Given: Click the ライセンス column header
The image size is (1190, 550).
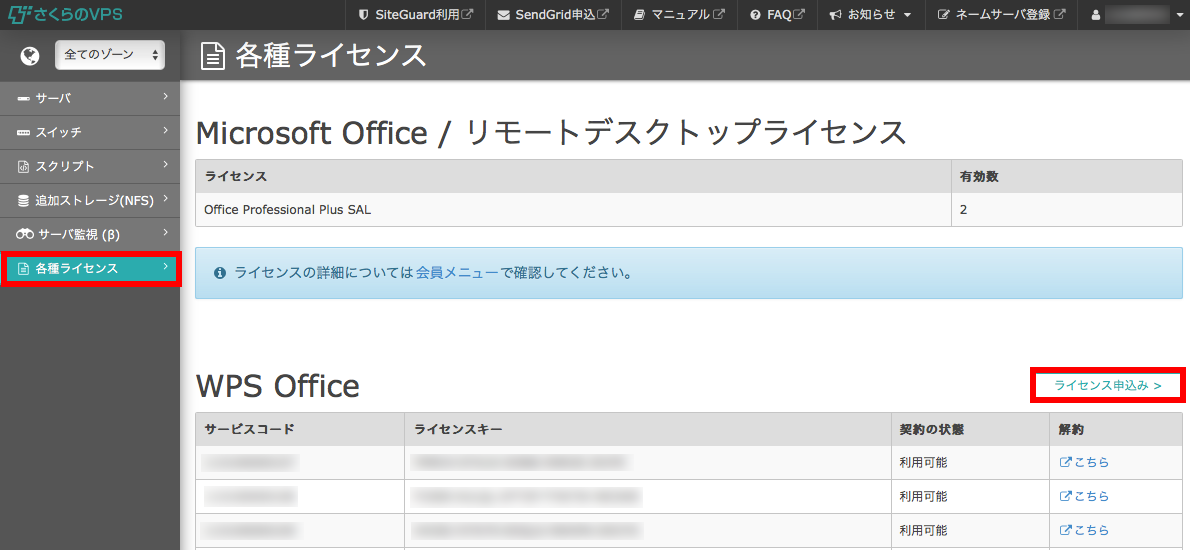Looking at the screenshot, I should [x=573, y=176].
